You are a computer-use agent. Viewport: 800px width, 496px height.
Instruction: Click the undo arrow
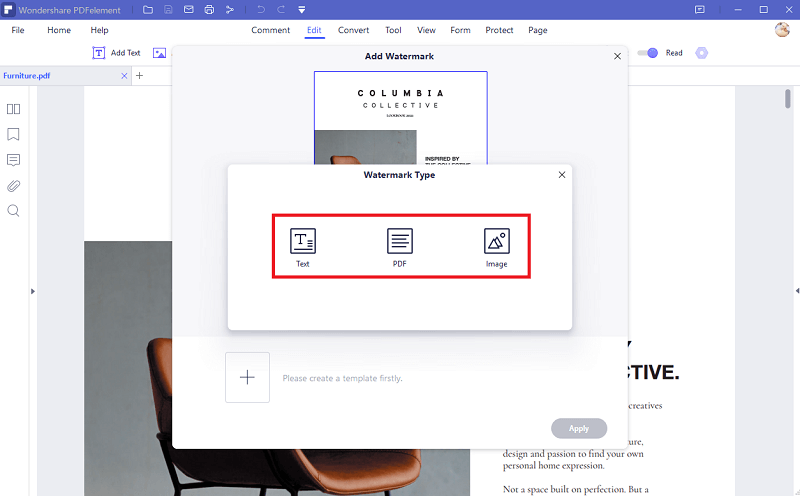tap(261, 10)
